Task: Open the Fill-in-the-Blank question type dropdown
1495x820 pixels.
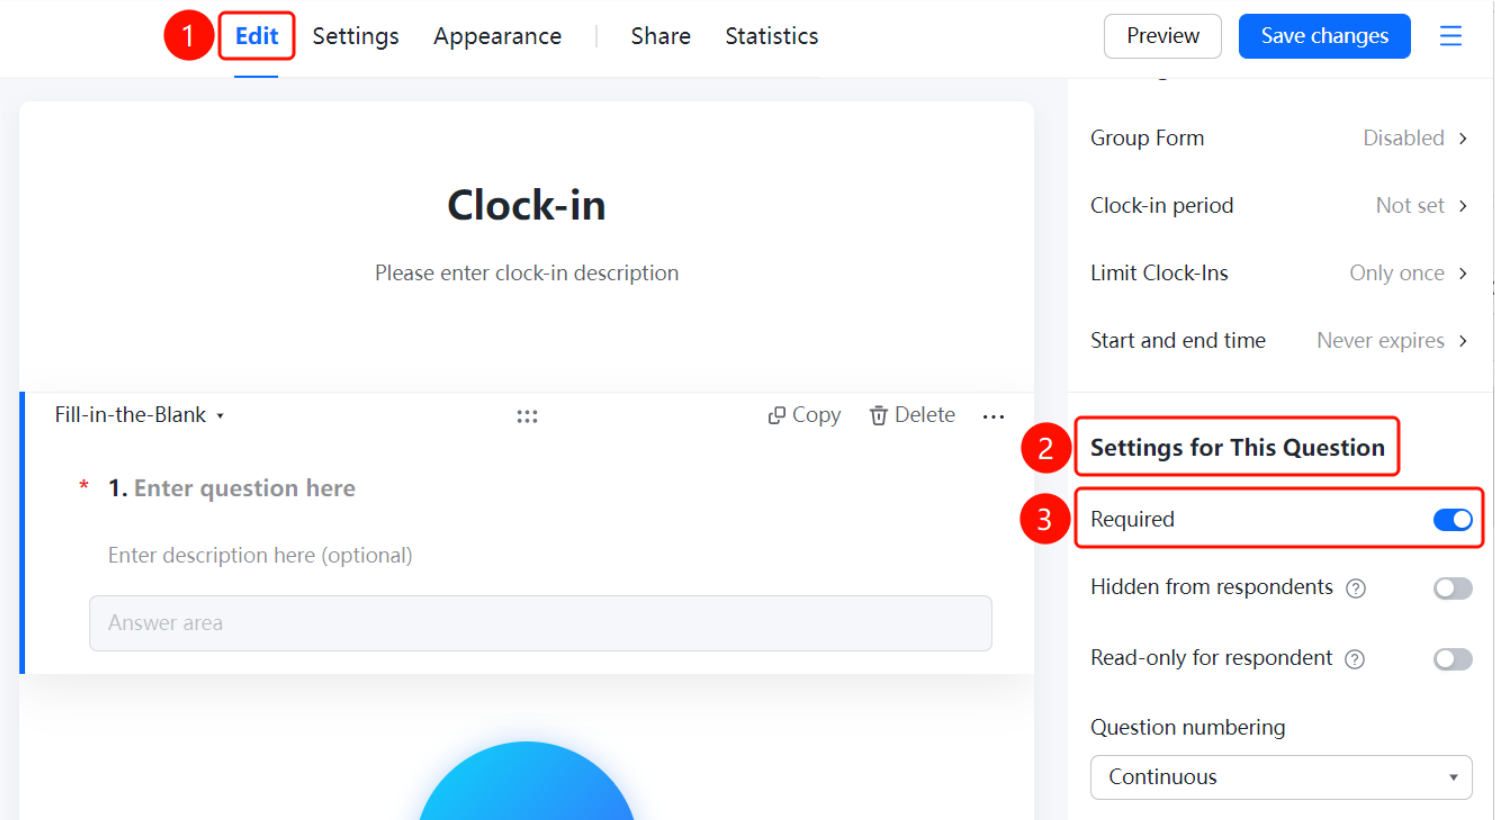Action: 139,415
